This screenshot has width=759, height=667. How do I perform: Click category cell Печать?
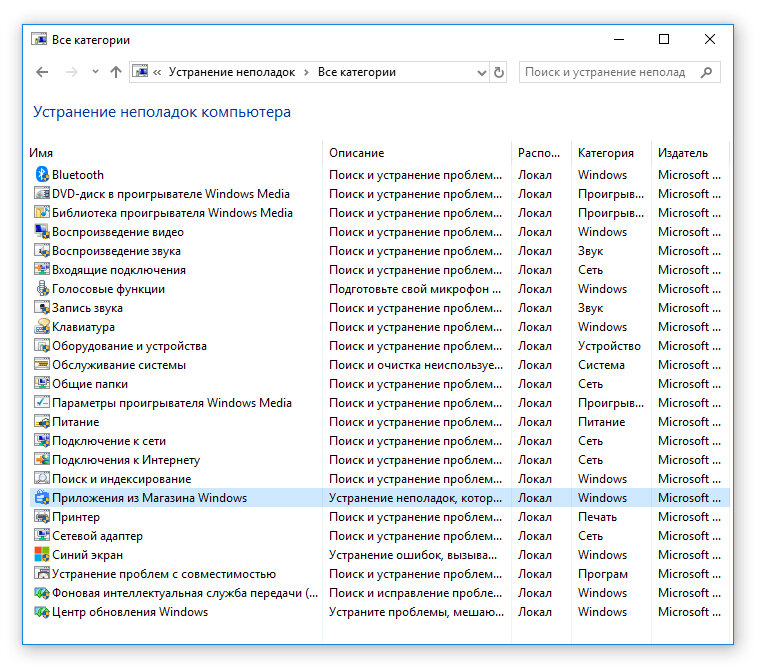coord(597,517)
